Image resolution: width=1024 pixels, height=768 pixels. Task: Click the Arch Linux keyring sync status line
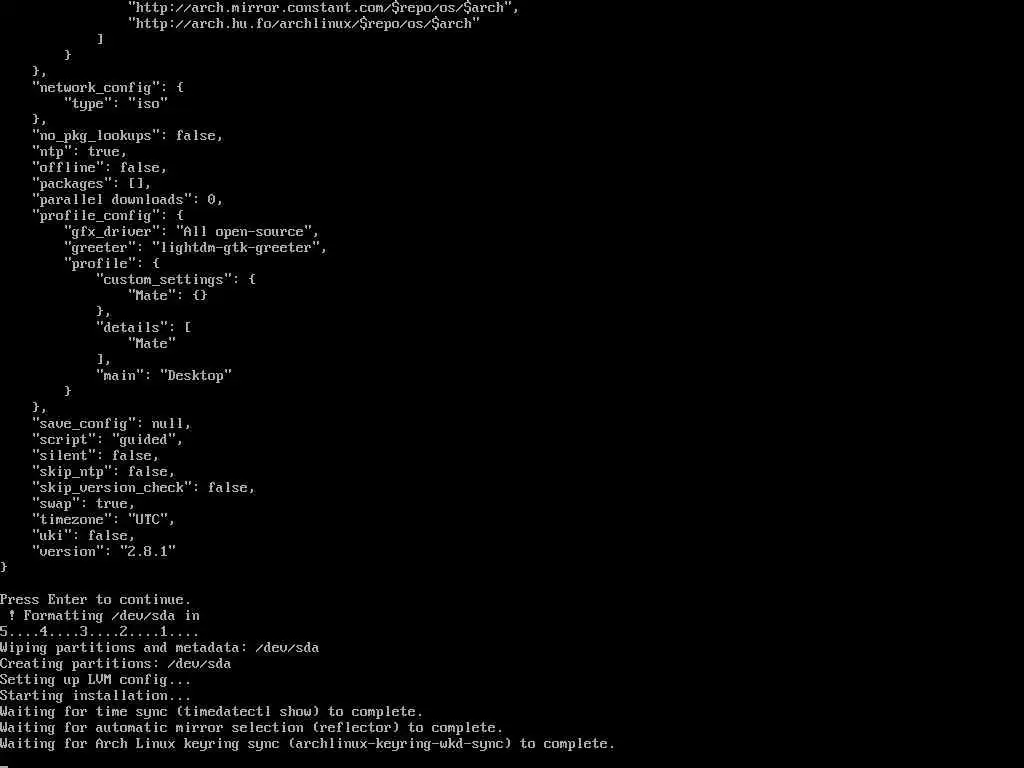(x=308, y=743)
